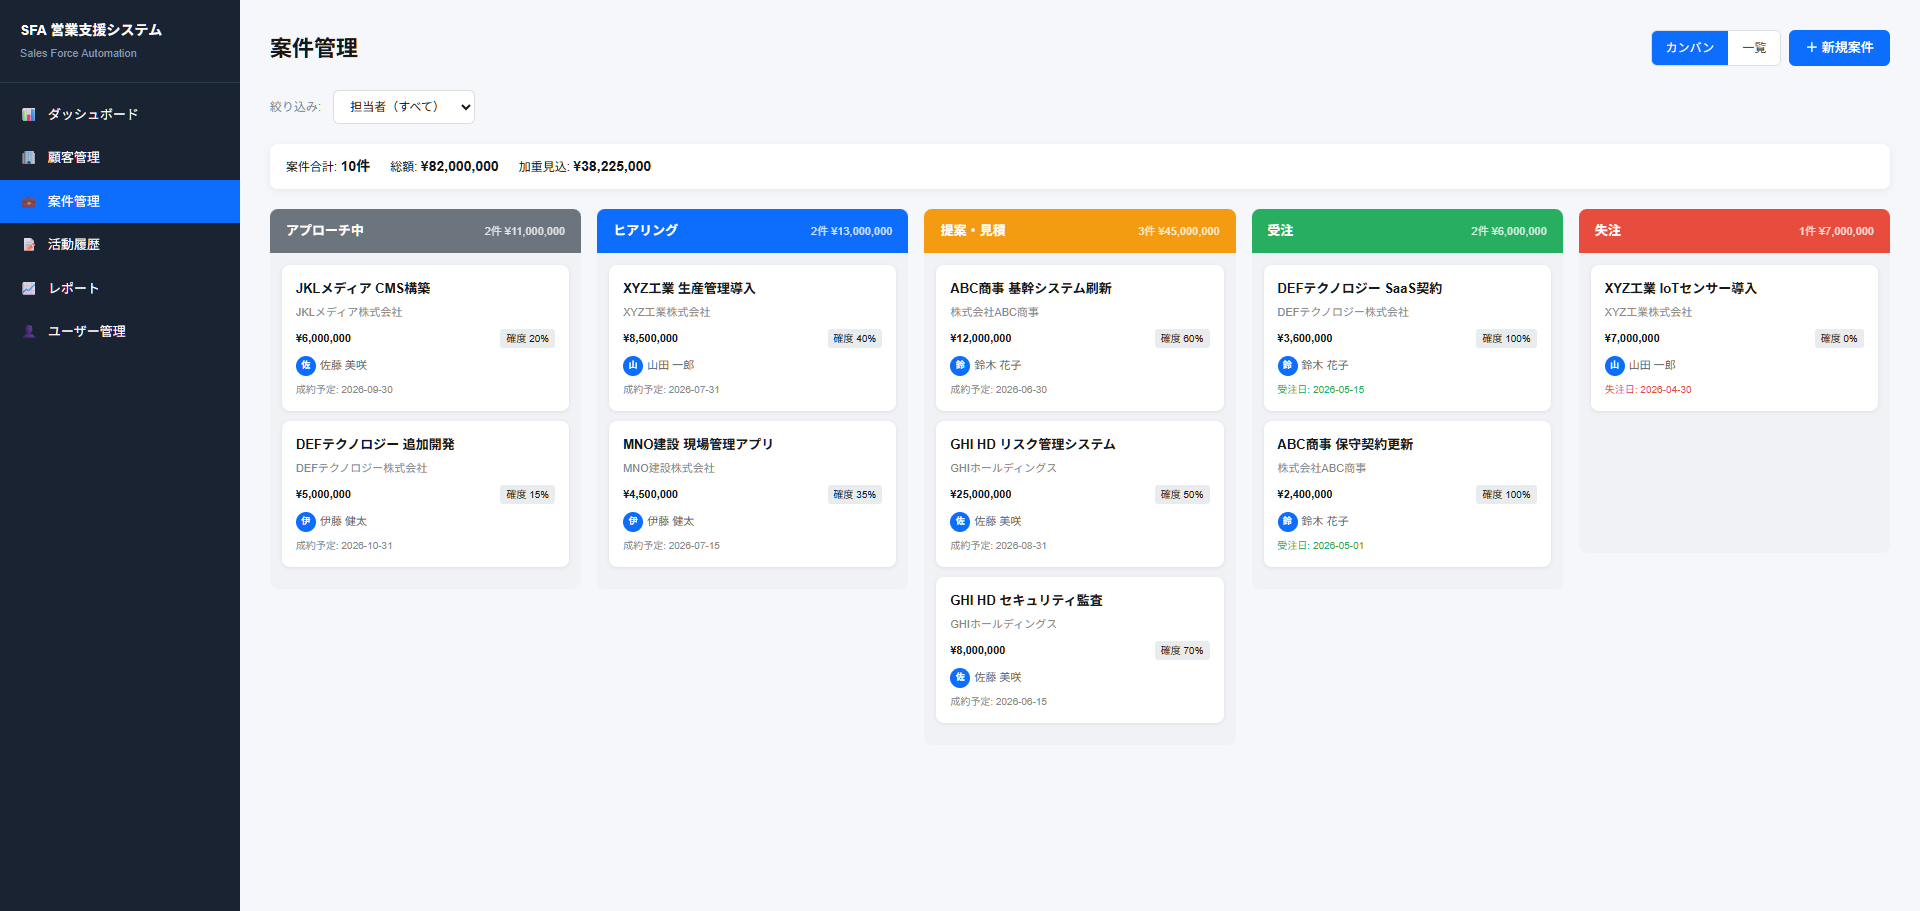Click 山田 avatar on XYZ工業 IoTセンサー導入 card
Viewport: 1920px width, 911px height.
1615,366
